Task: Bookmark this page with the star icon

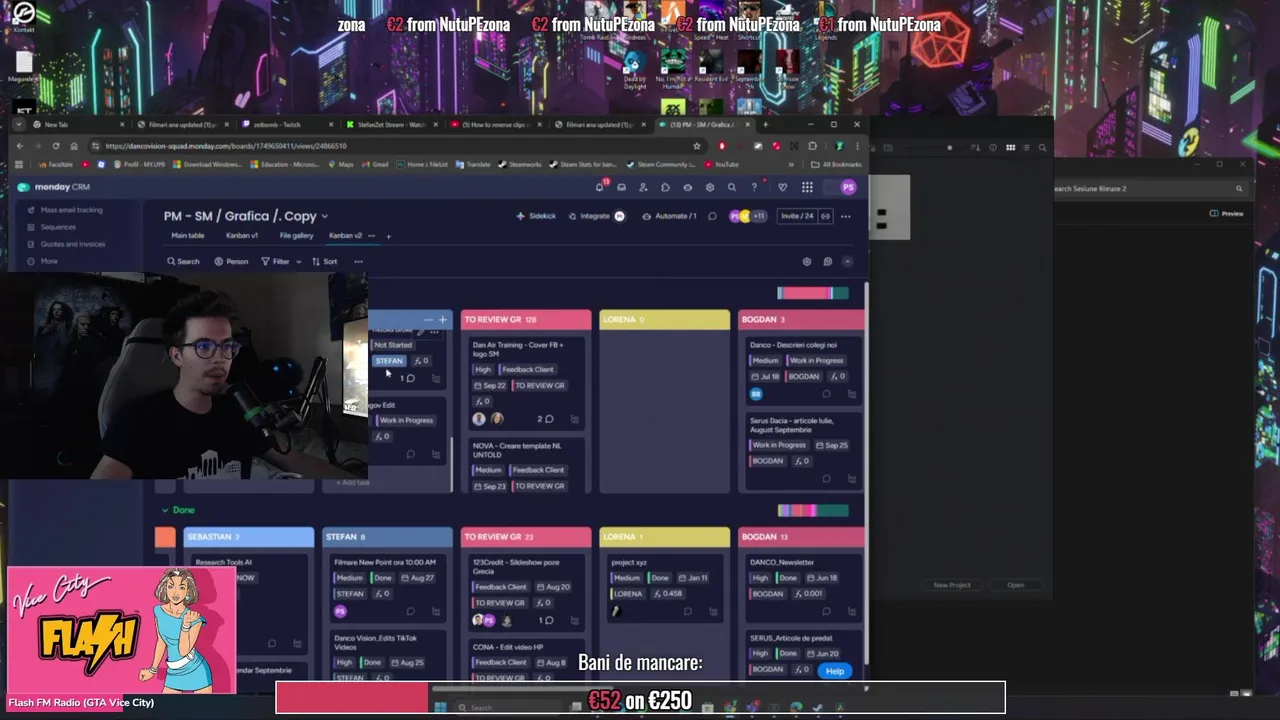Action: click(x=697, y=146)
